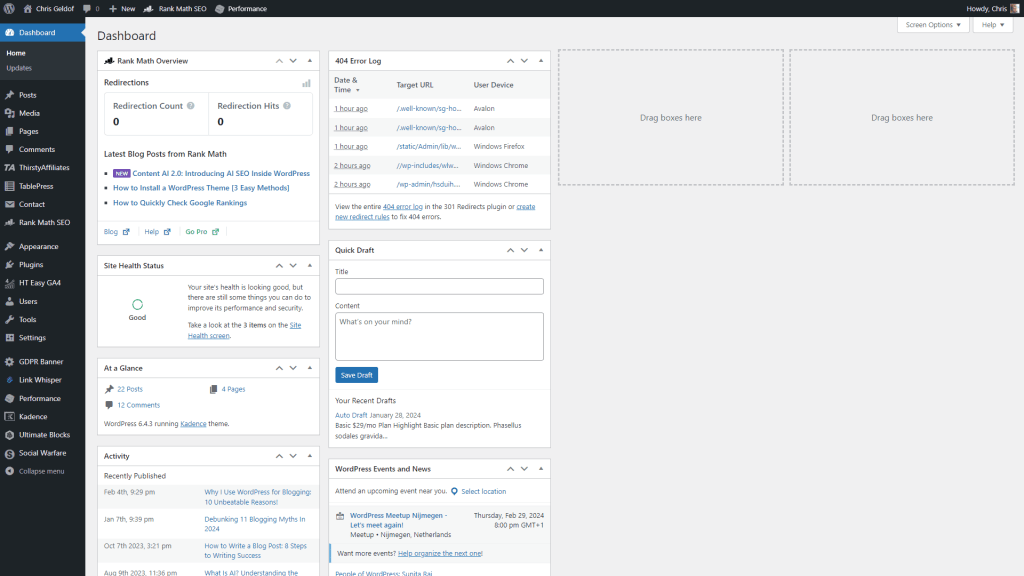Open the 22 Posts link
The height and width of the screenshot is (576, 1024).
pos(130,389)
